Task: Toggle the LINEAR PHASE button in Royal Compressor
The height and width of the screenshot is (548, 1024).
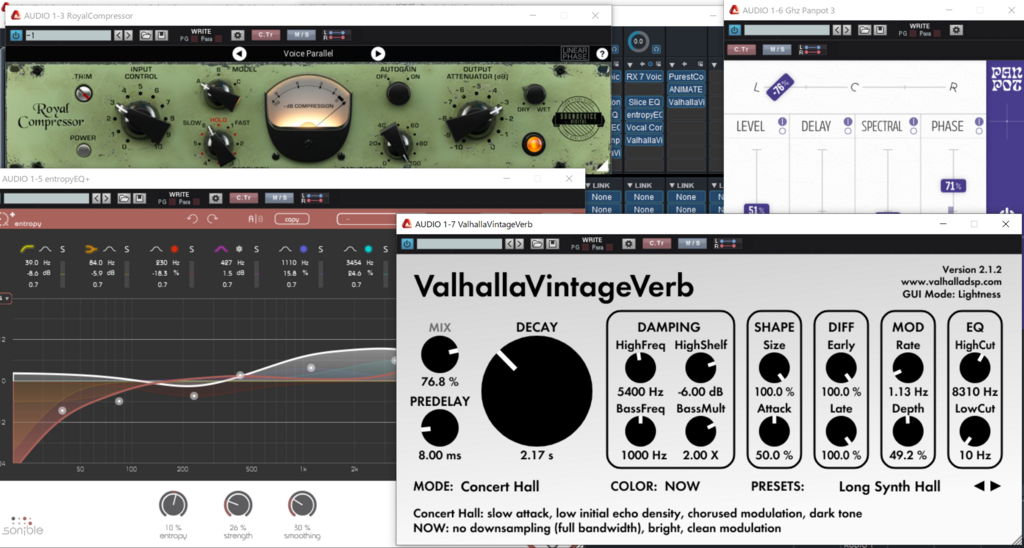Action: tap(574, 54)
